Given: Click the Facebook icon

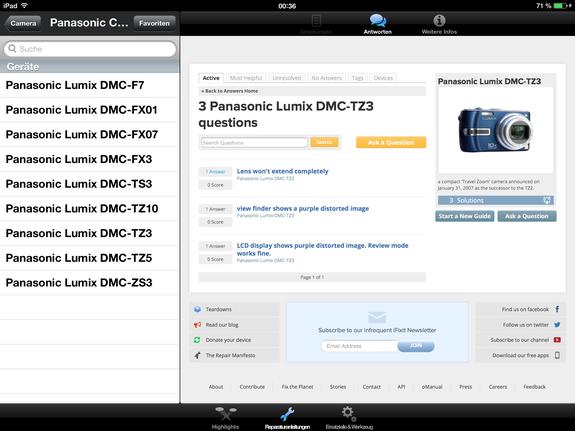Looking at the screenshot, I should click(557, 309).
